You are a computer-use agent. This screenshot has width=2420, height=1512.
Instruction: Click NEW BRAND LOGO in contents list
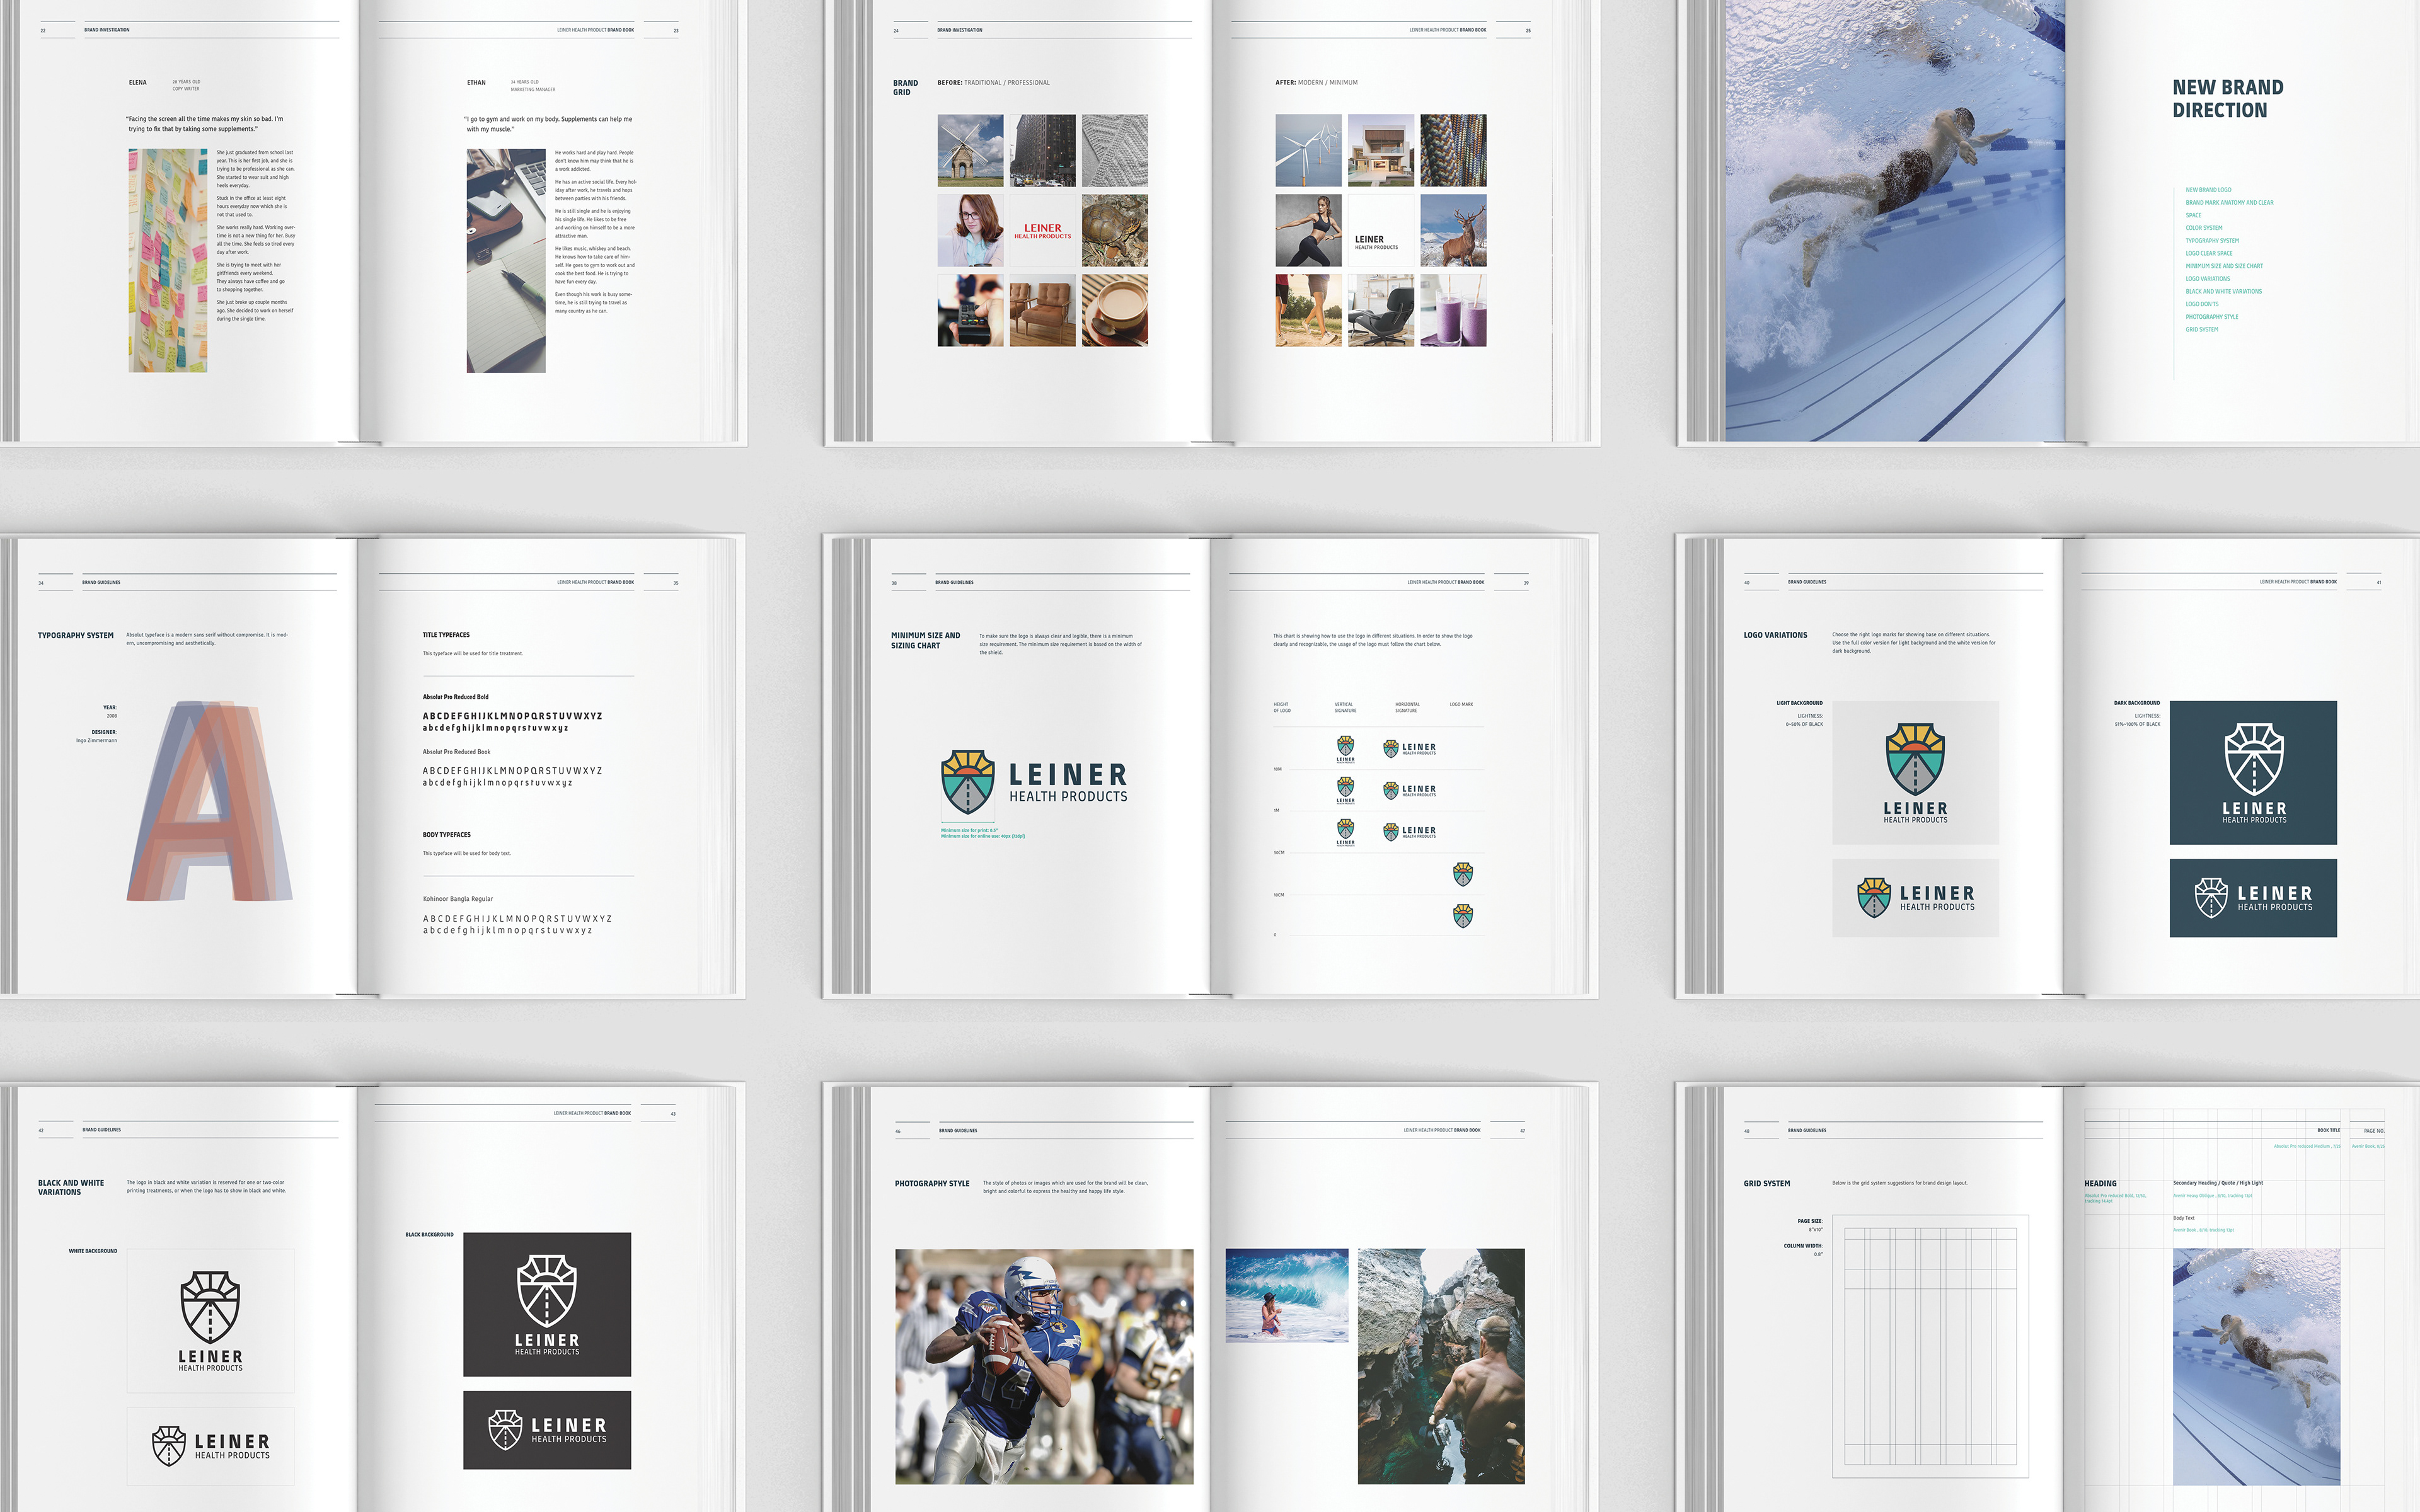click(x=2208, y=190)
